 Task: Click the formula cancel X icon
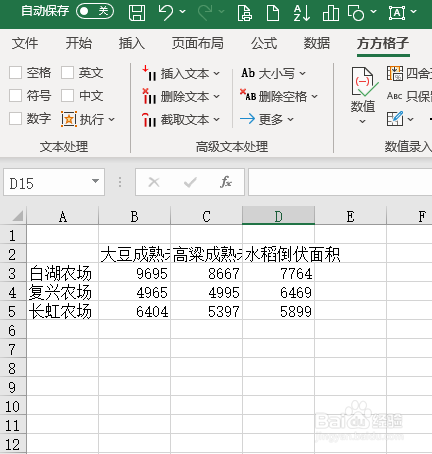click(154, 182)
